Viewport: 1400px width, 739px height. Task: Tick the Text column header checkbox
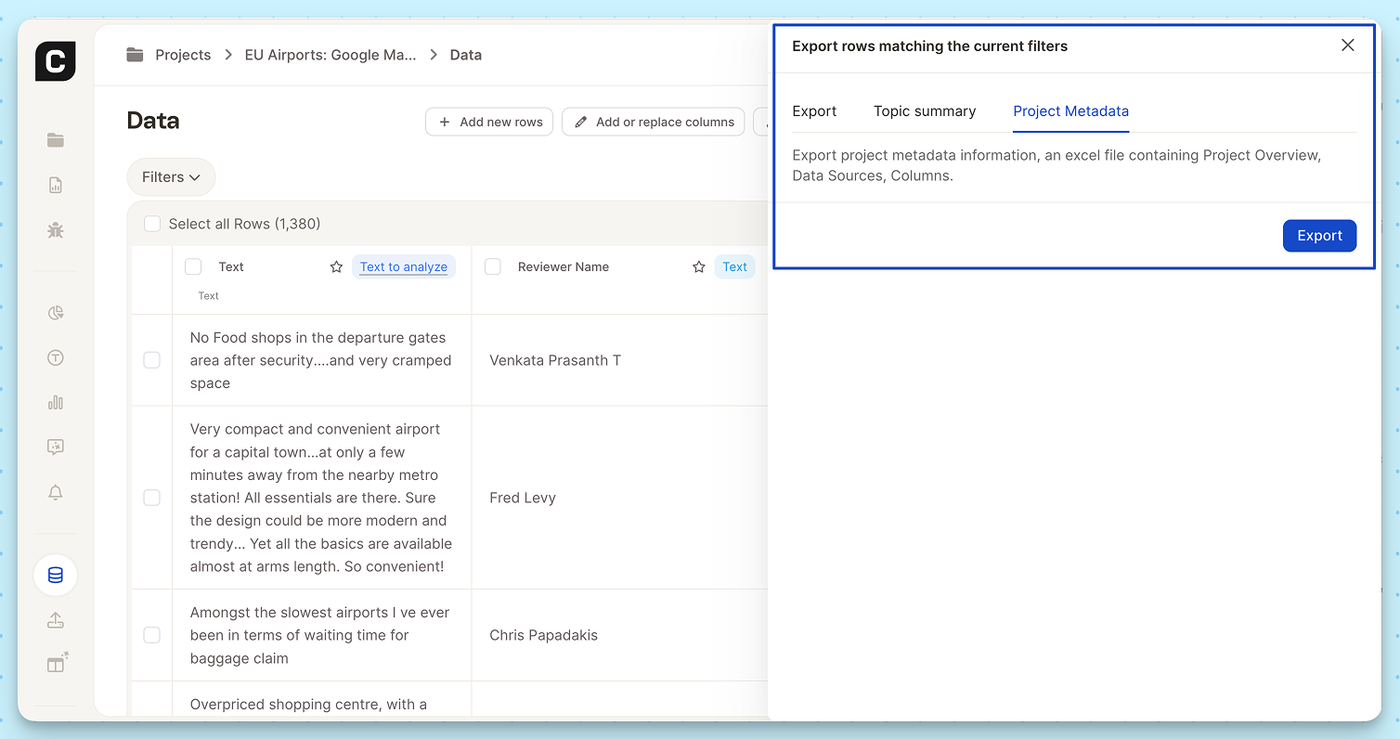(193, 267)
